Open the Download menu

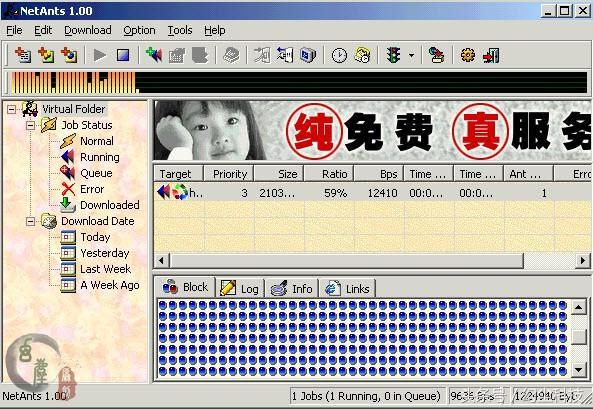[88, 30]
